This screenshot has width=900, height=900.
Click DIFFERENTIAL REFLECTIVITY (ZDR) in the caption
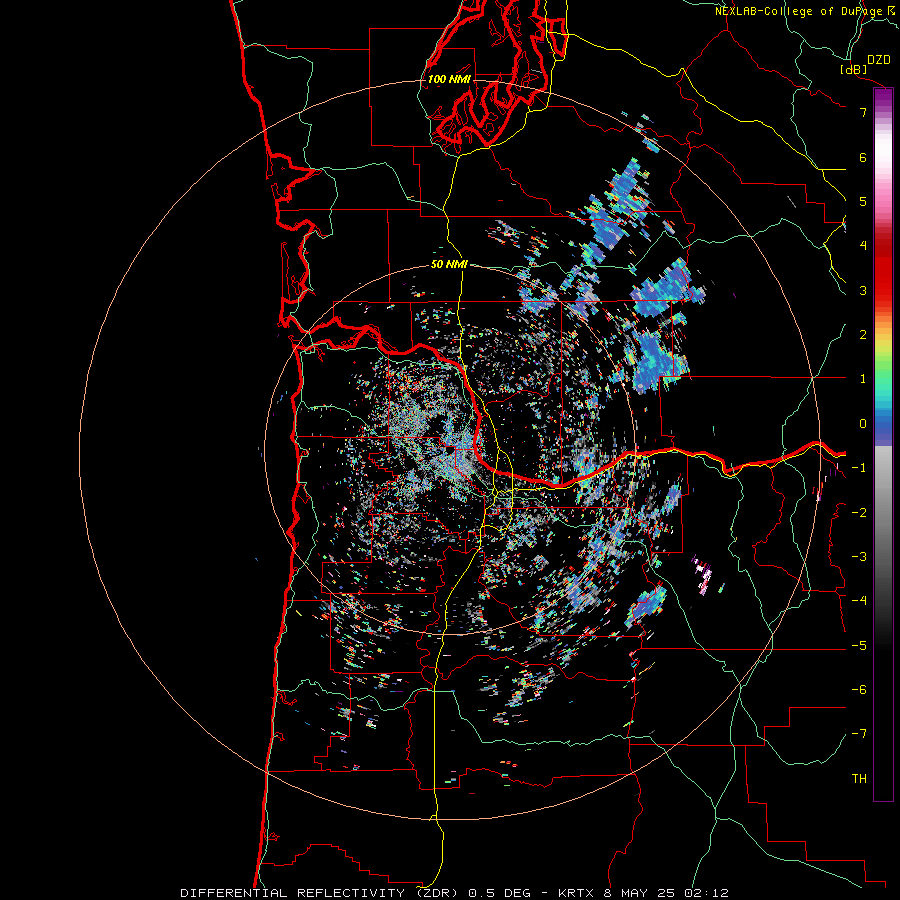[x=321, y=893]
